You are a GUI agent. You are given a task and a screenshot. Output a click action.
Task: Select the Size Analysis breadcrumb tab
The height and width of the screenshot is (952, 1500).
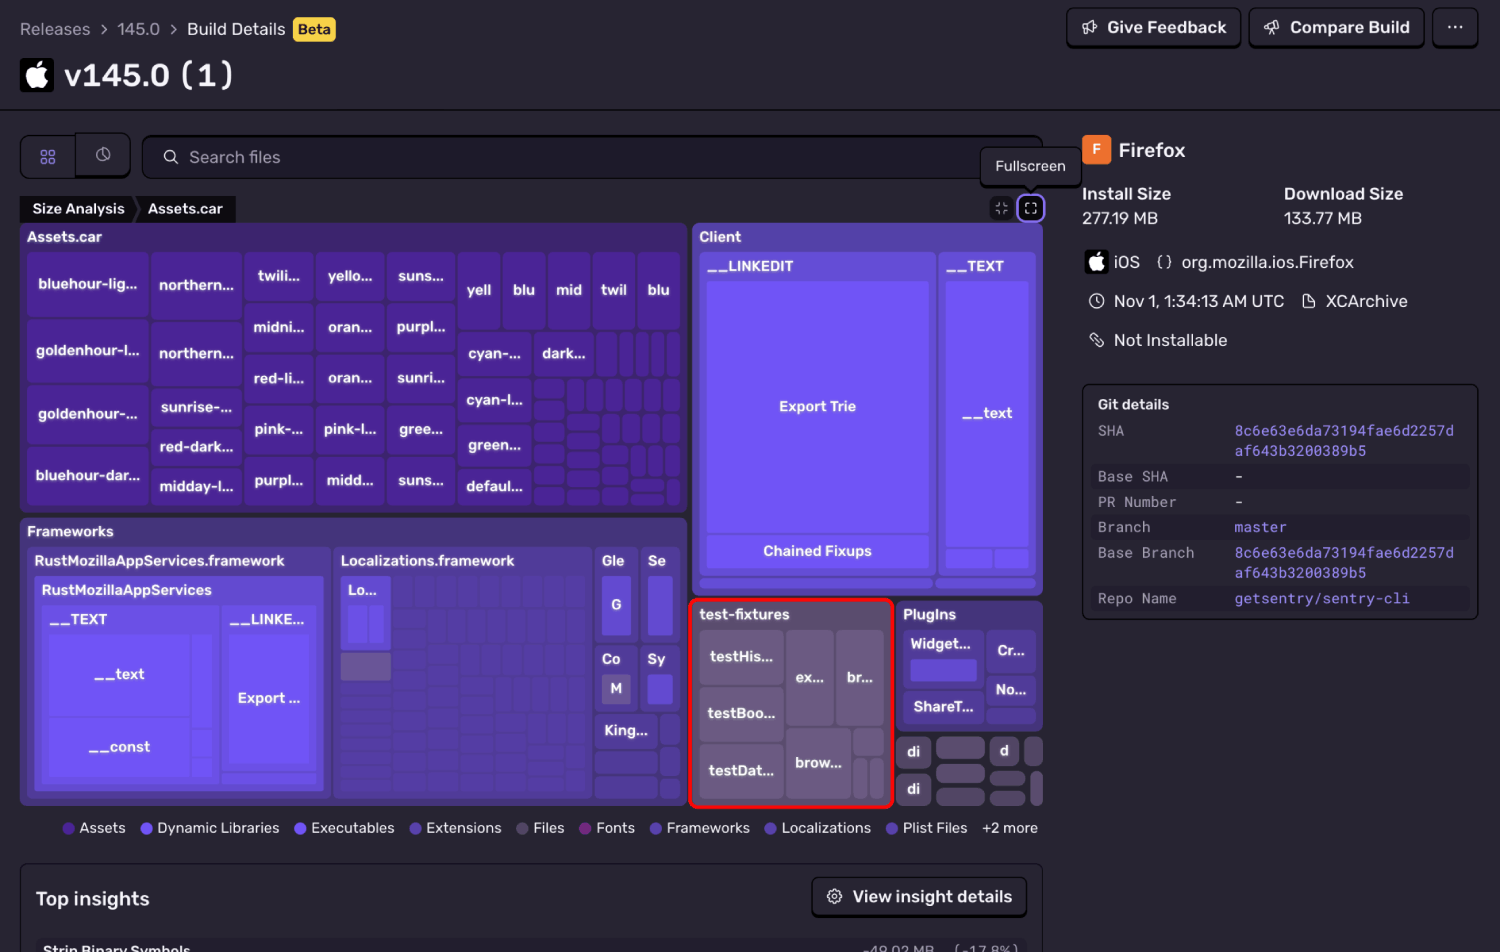(x=78, y=209)
